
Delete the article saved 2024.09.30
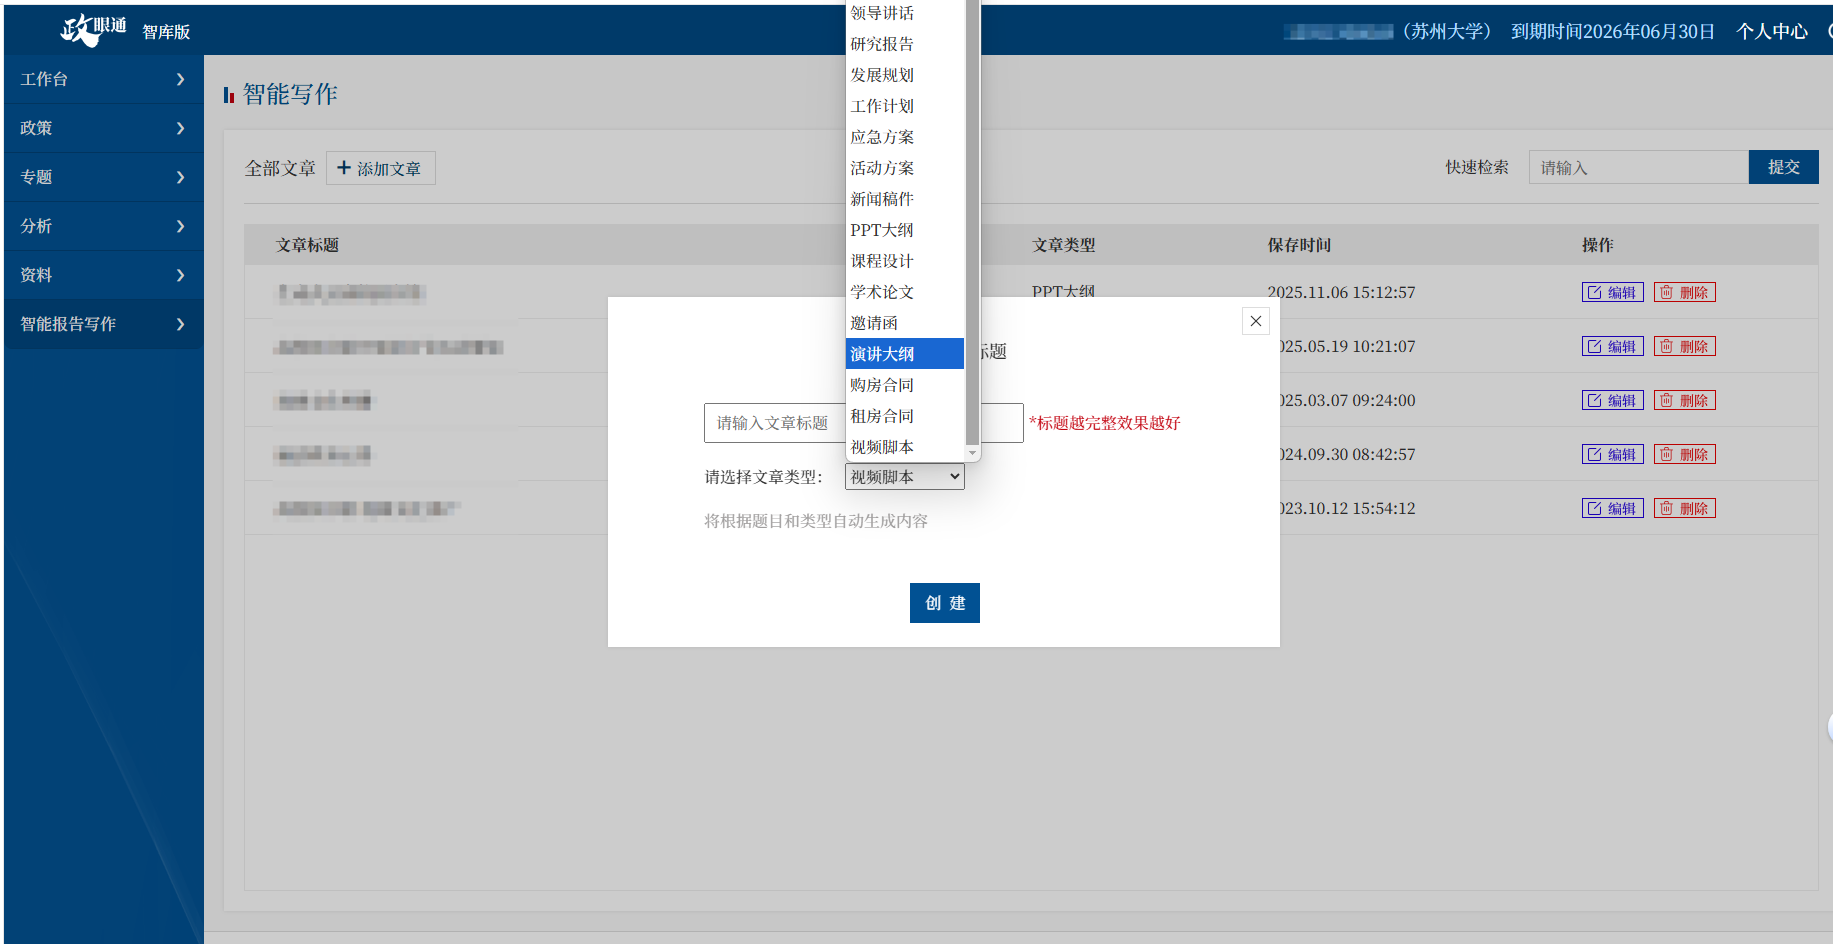(1684, 455)
